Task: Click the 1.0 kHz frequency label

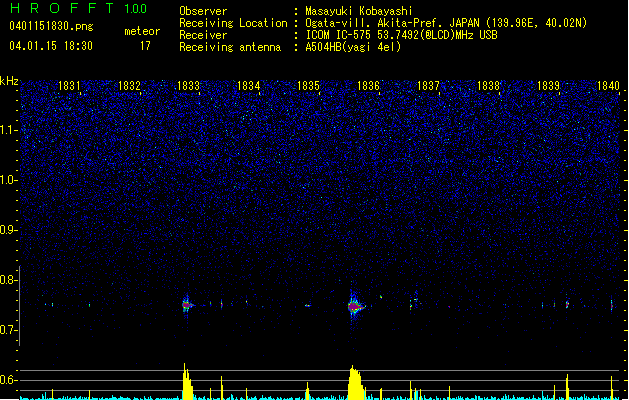Action: point(9,180)
